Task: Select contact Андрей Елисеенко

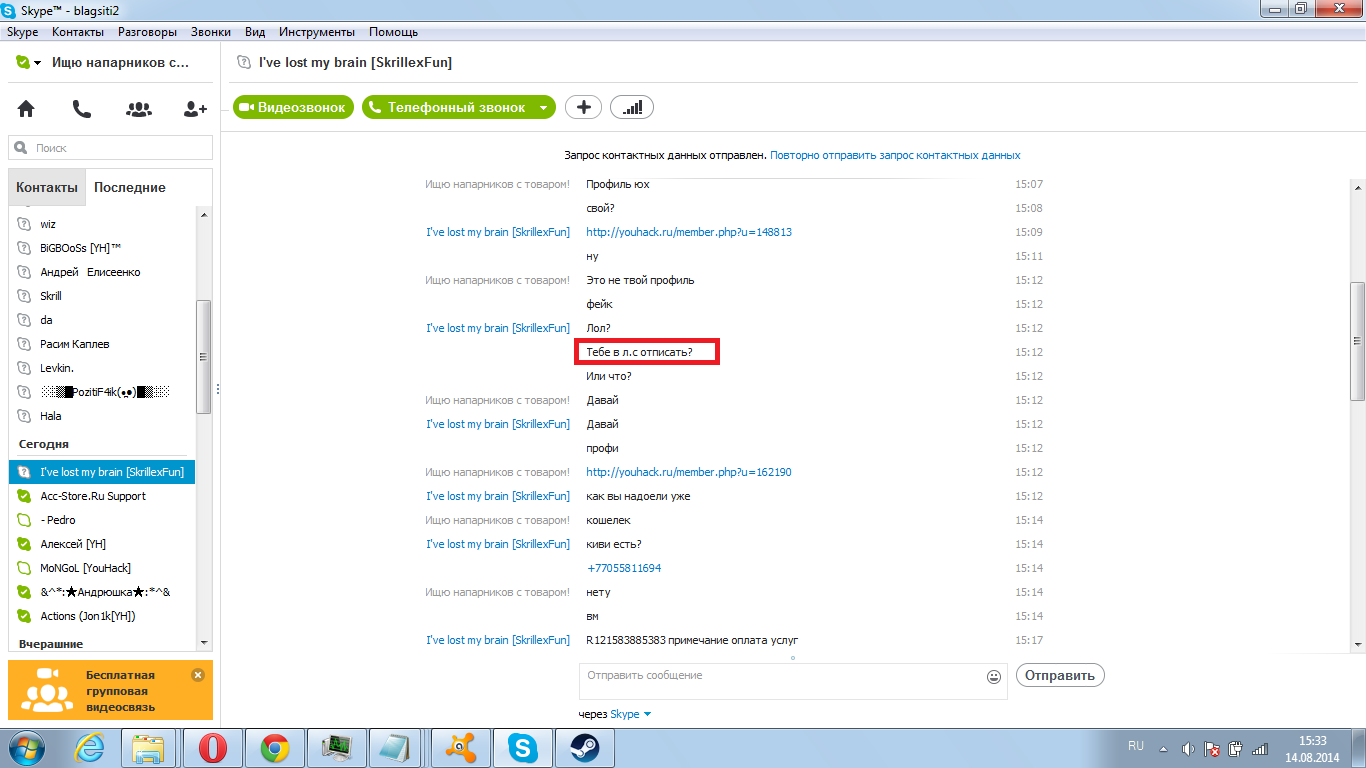Action: click(102, 272)
